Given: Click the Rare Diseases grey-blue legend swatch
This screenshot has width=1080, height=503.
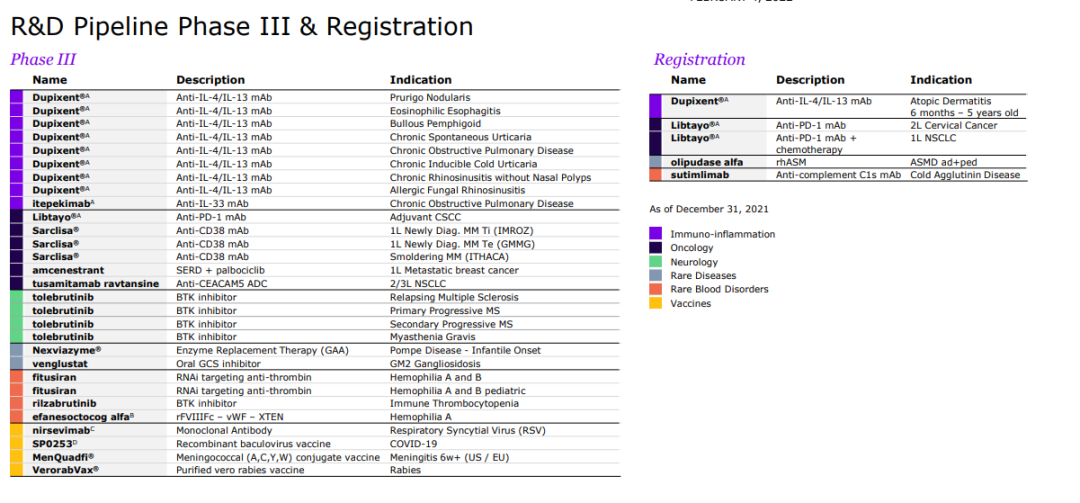Looking at the screenshot, I should coord(655,276).
